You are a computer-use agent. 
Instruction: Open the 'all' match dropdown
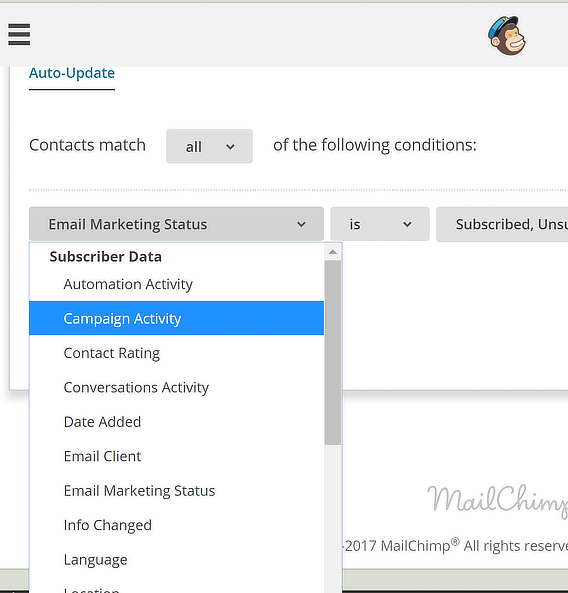[210, 146]
